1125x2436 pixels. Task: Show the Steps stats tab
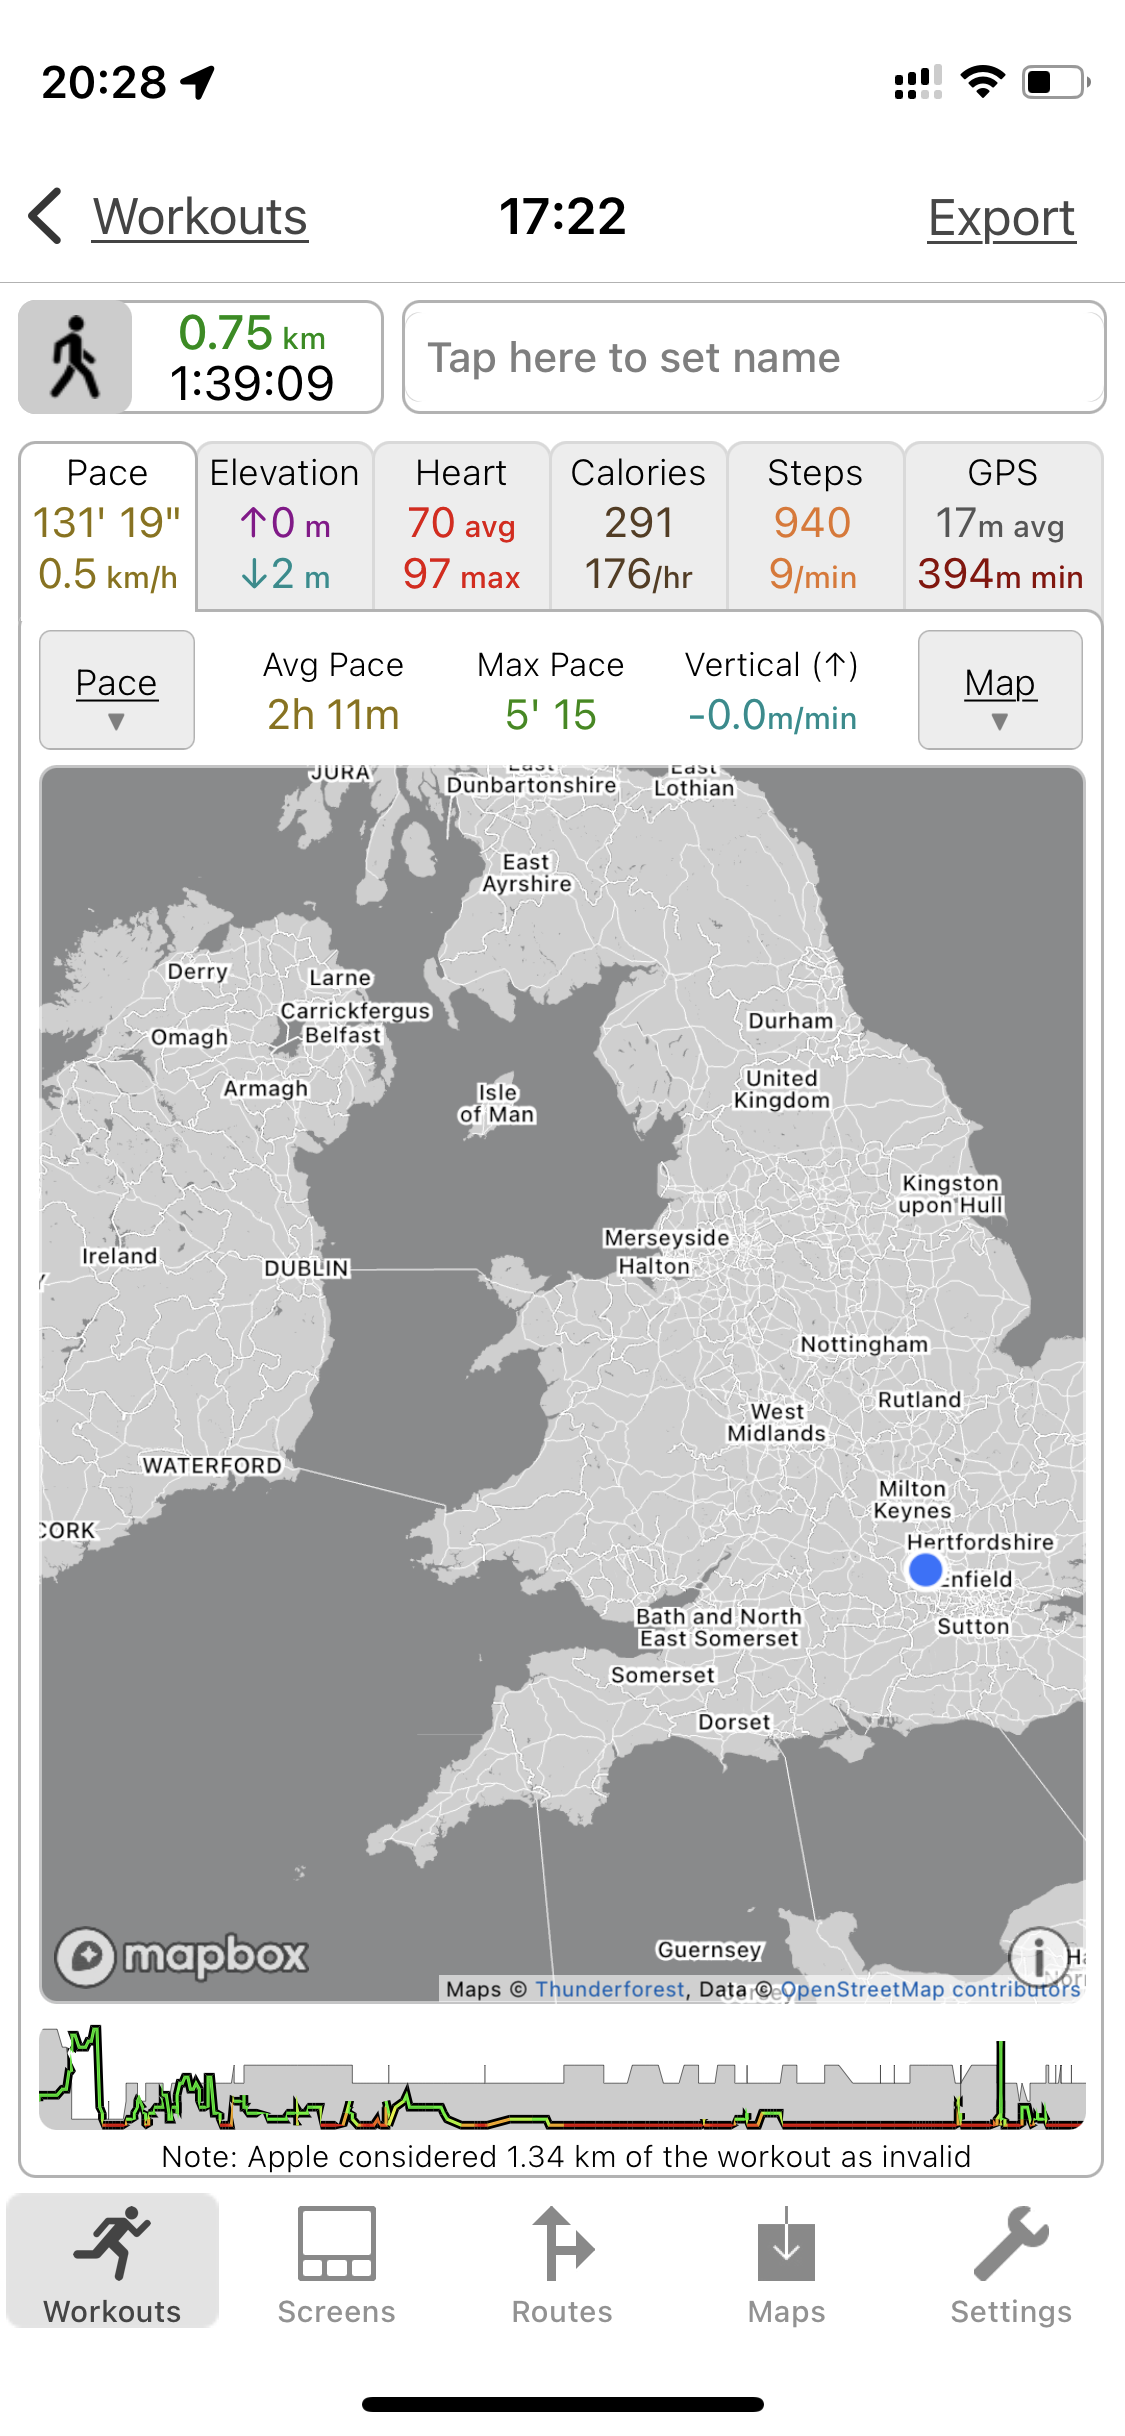click(x=815, y=525)
